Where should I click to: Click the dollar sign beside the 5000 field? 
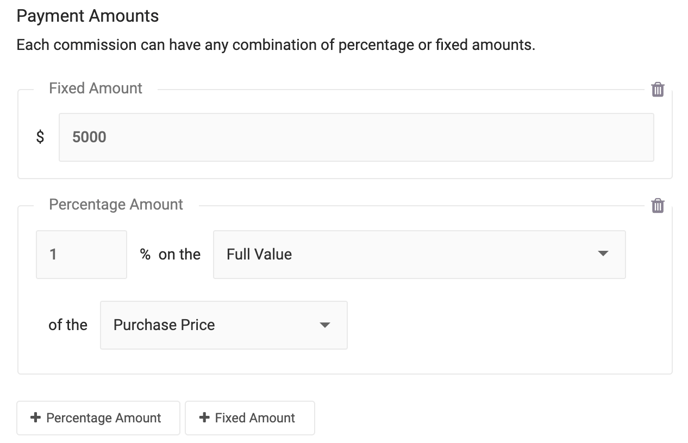coord(40,137)
